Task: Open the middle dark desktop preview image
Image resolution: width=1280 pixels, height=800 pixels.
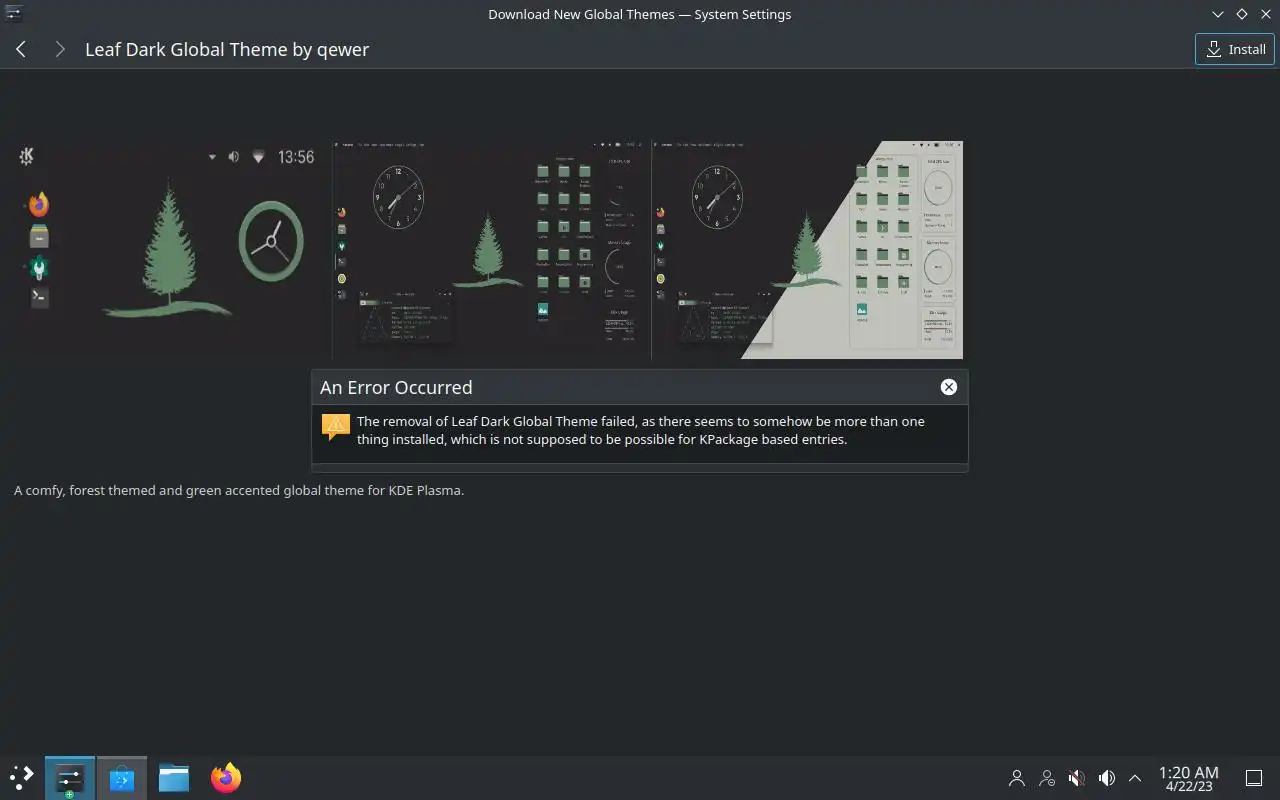Action: click(492, 250)
